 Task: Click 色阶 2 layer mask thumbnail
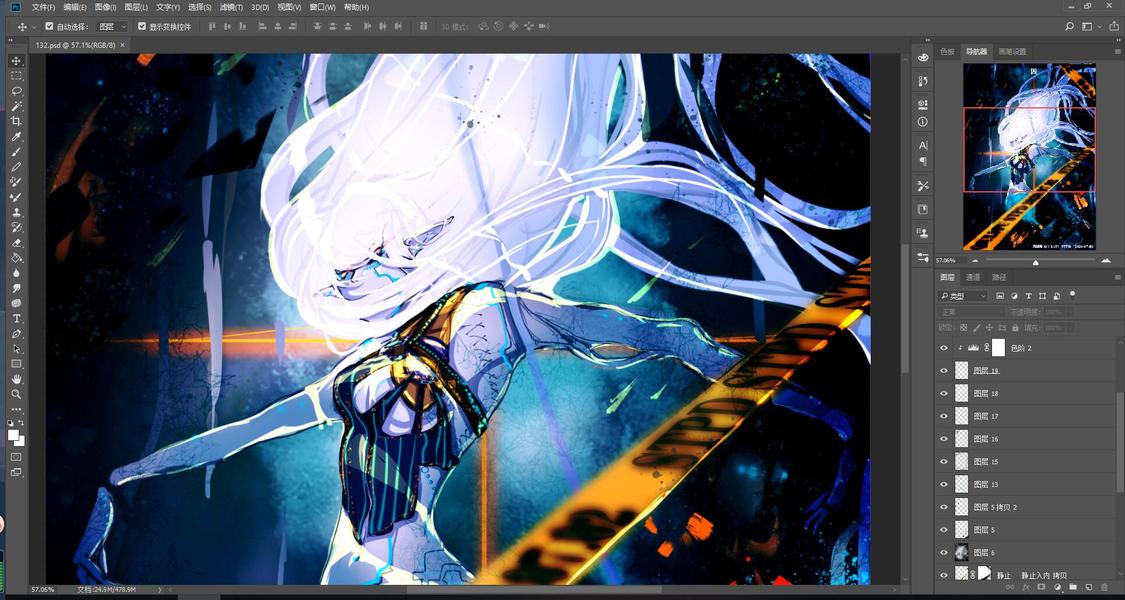pyautogui.click(x=999, y=348)
